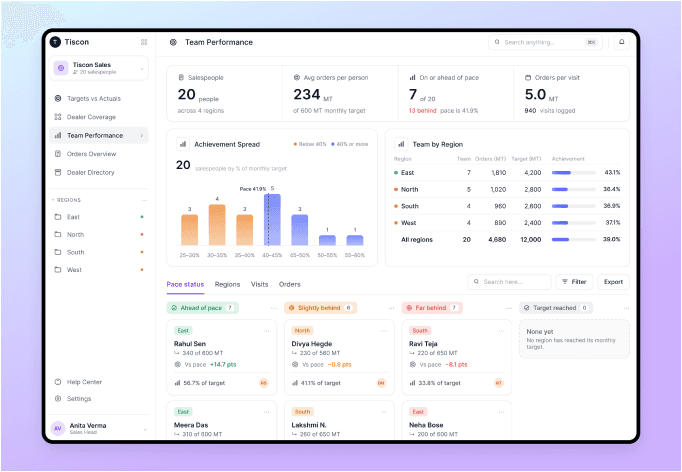Expand the Team Performance menu chevron

point(142,136)
